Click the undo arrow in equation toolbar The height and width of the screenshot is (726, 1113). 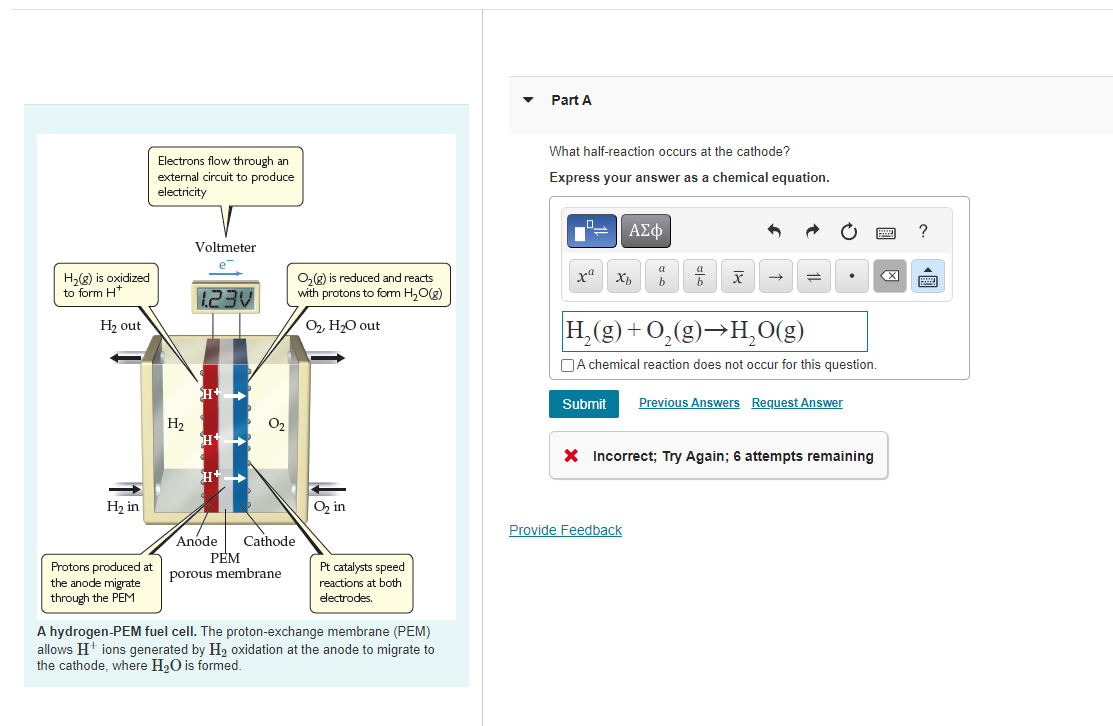click(x=773, y=231)
